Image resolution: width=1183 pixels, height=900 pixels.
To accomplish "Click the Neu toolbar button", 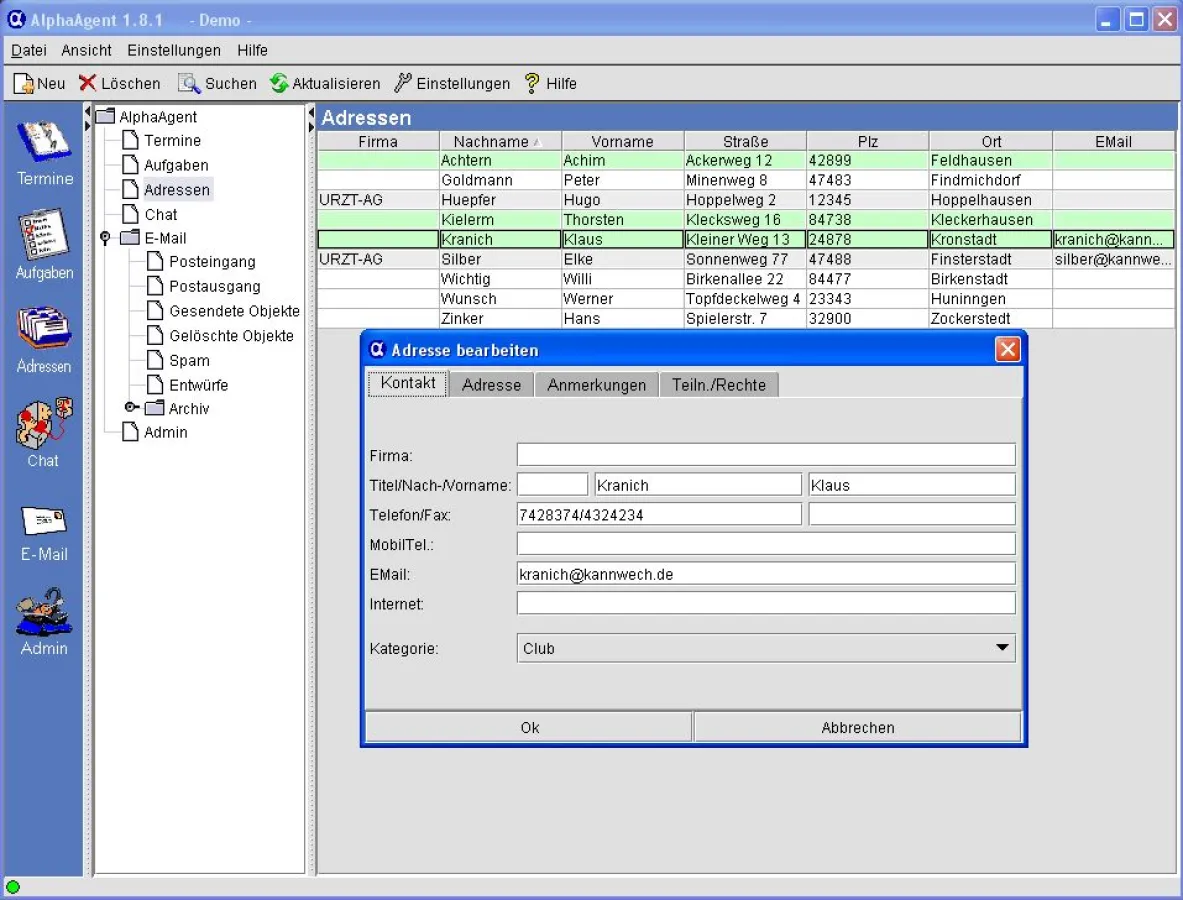I will coord(40,84).
